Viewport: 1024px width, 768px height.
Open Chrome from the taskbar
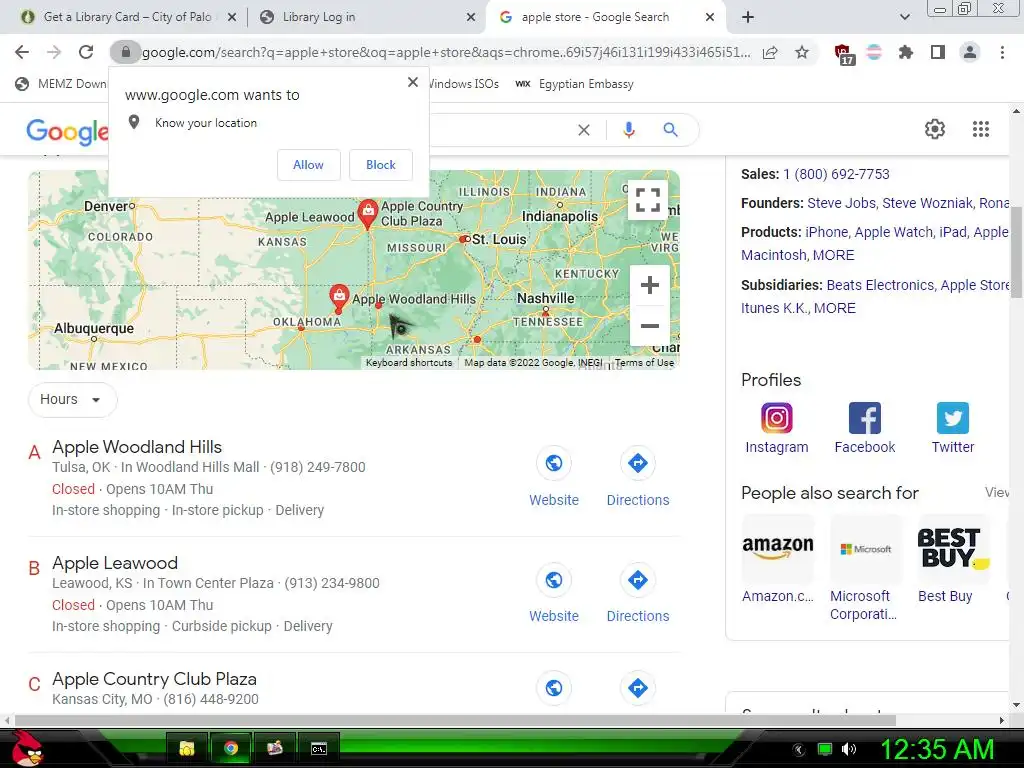(x=231, y=748)
